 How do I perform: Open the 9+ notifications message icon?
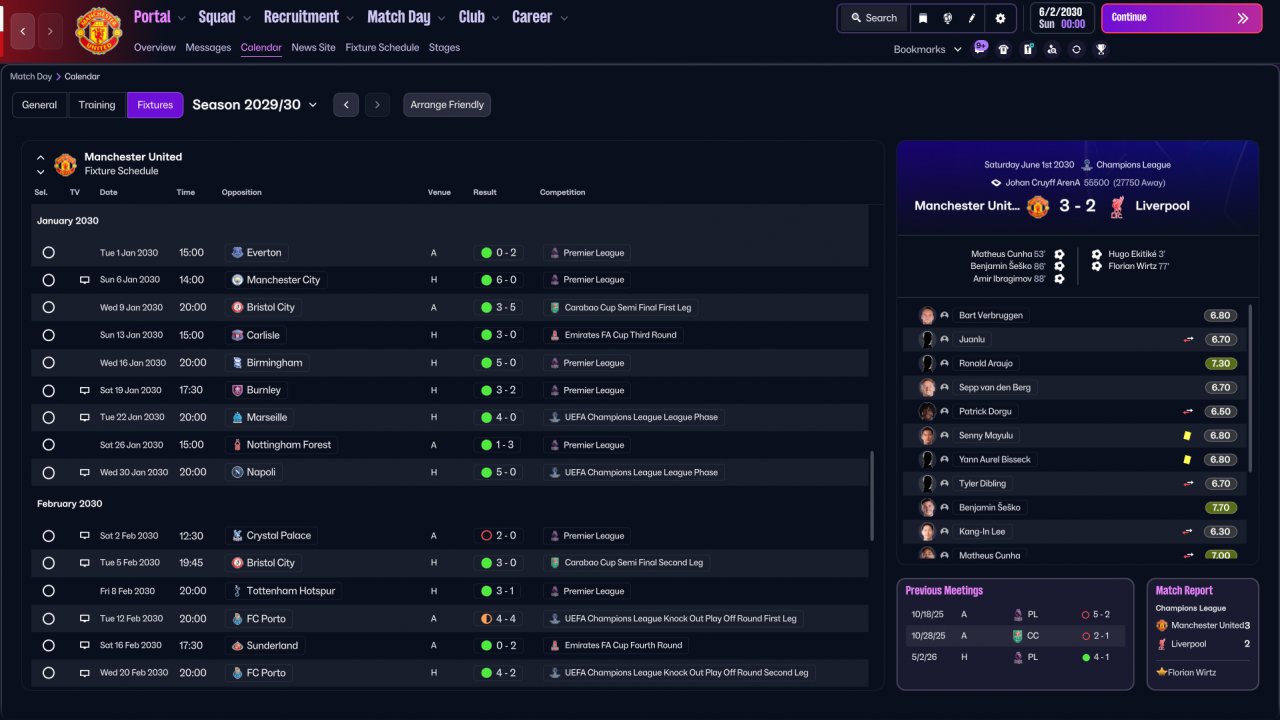click(980, 48)
